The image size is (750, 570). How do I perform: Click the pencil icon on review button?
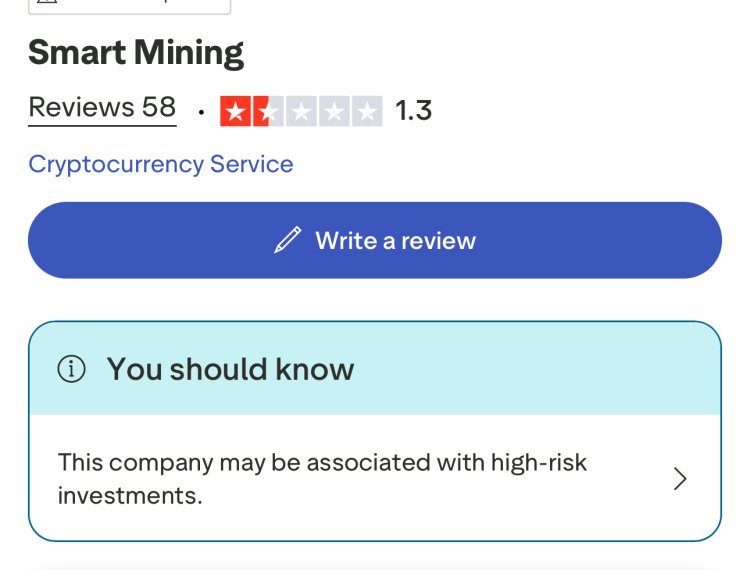[287, 240]
